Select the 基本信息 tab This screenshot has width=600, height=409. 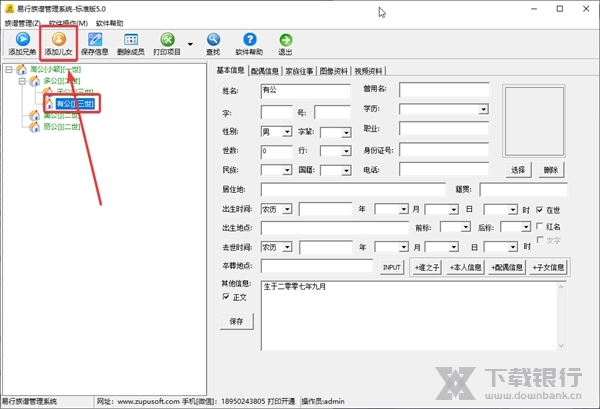230,70
